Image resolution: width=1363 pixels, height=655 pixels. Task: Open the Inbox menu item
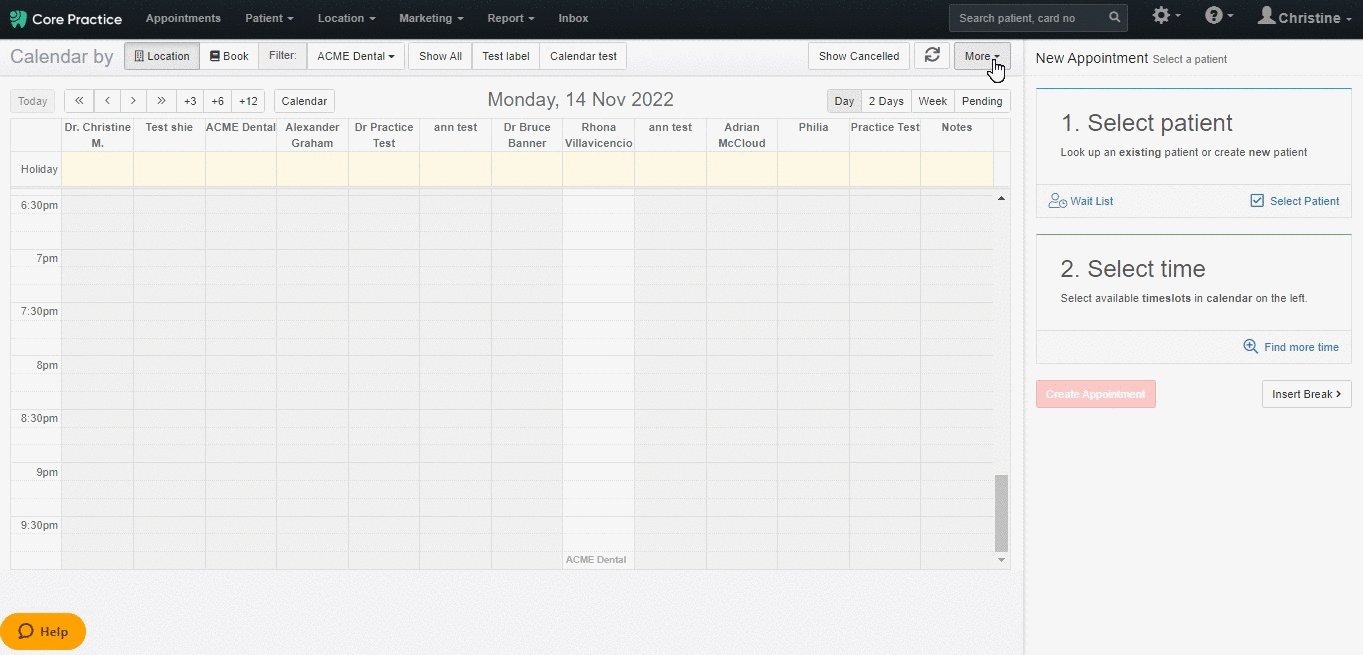[573, 18]
